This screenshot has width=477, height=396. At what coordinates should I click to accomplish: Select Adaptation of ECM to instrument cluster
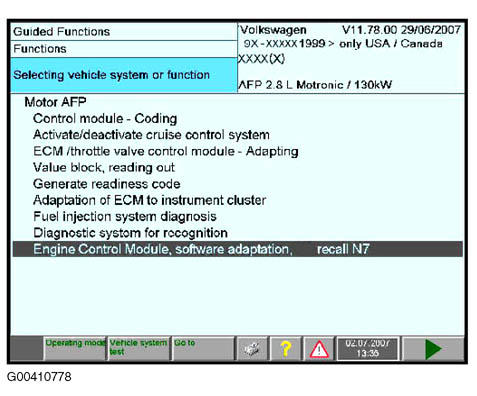[149, 200]
